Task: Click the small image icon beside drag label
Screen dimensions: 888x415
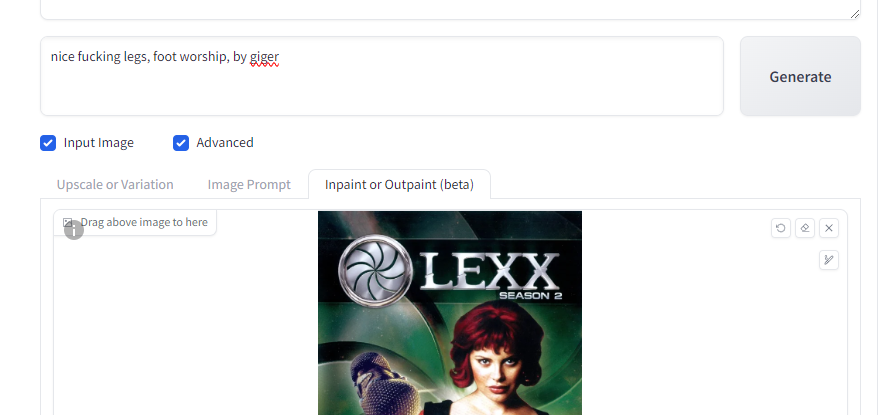Action: click(x=67, y=223)
